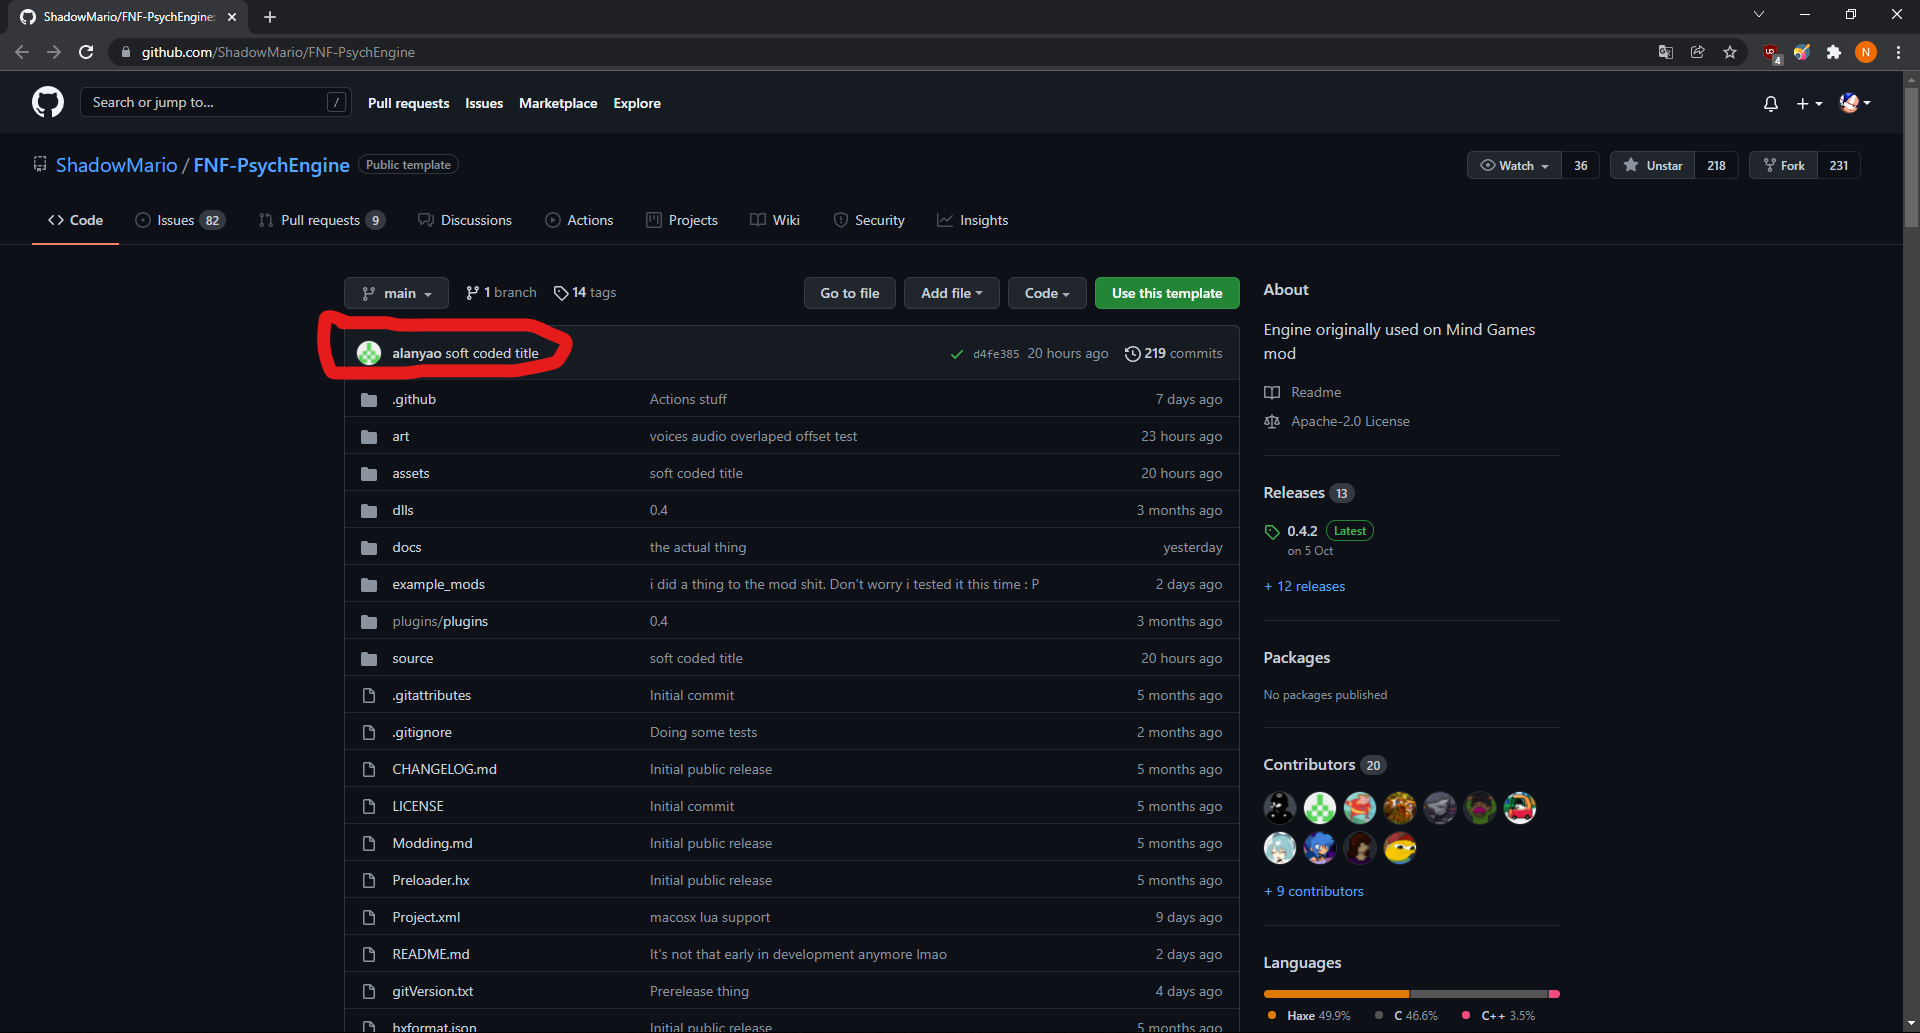Click the green verified commit checkmark

[x=956, y=353]
